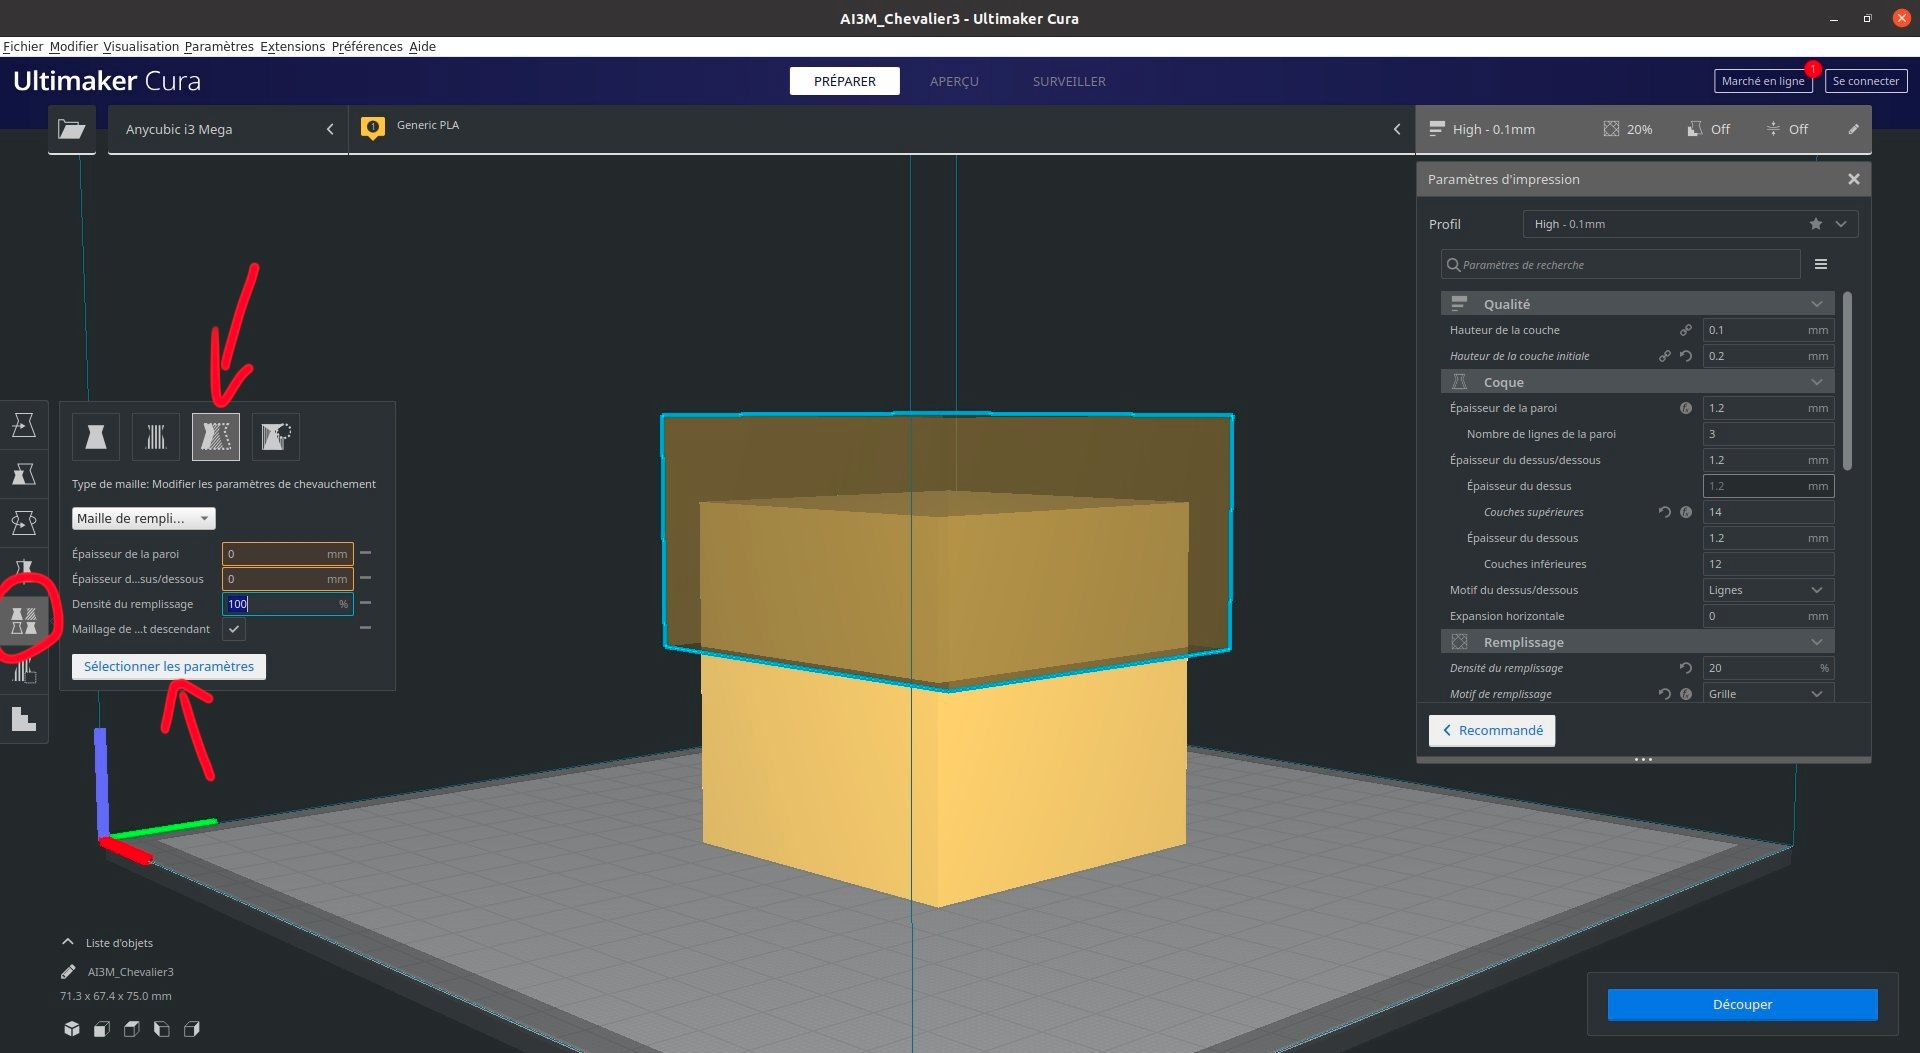The height and width of the screenshot is (1053, 1920).
Task: Choose the Normal model mesh type icon
Action: (x=96, y=436)
